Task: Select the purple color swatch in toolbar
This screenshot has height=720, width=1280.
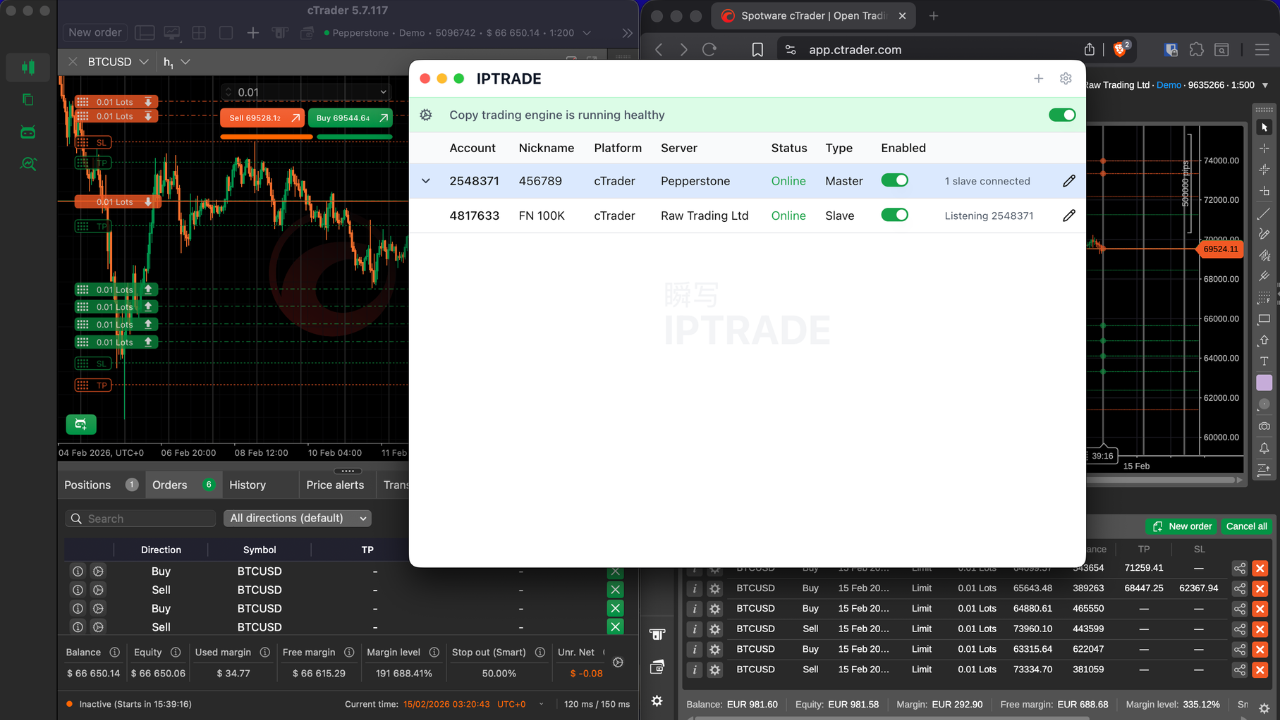Action: click(x=1264, y=383)
